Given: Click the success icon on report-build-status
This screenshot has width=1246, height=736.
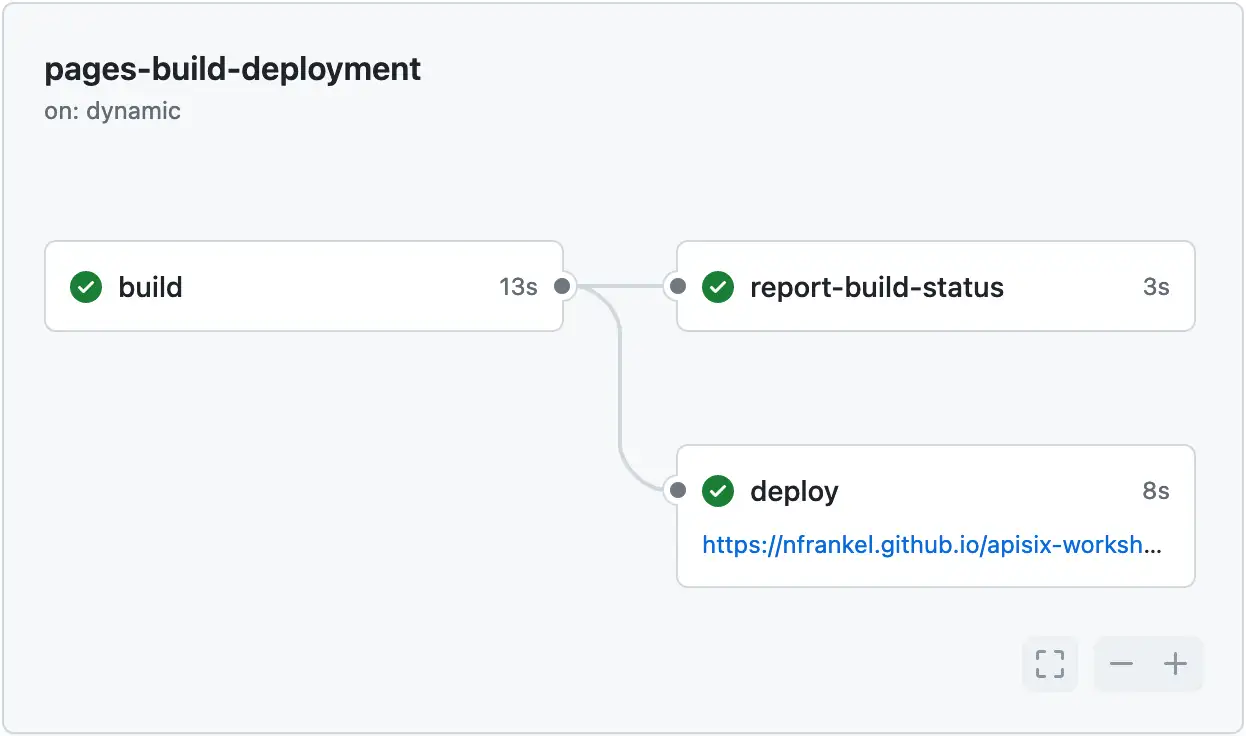Looking at the screenshot, I should click(718, 287).
